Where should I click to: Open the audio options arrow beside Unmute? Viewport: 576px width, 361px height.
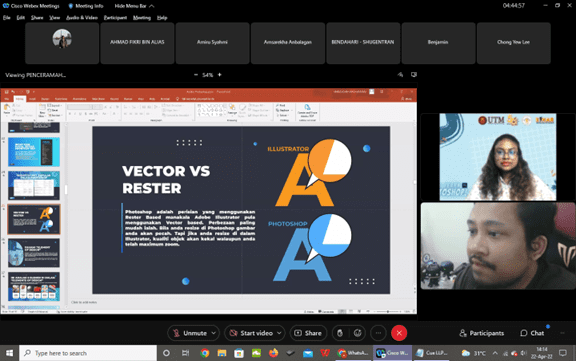(214, 333)
